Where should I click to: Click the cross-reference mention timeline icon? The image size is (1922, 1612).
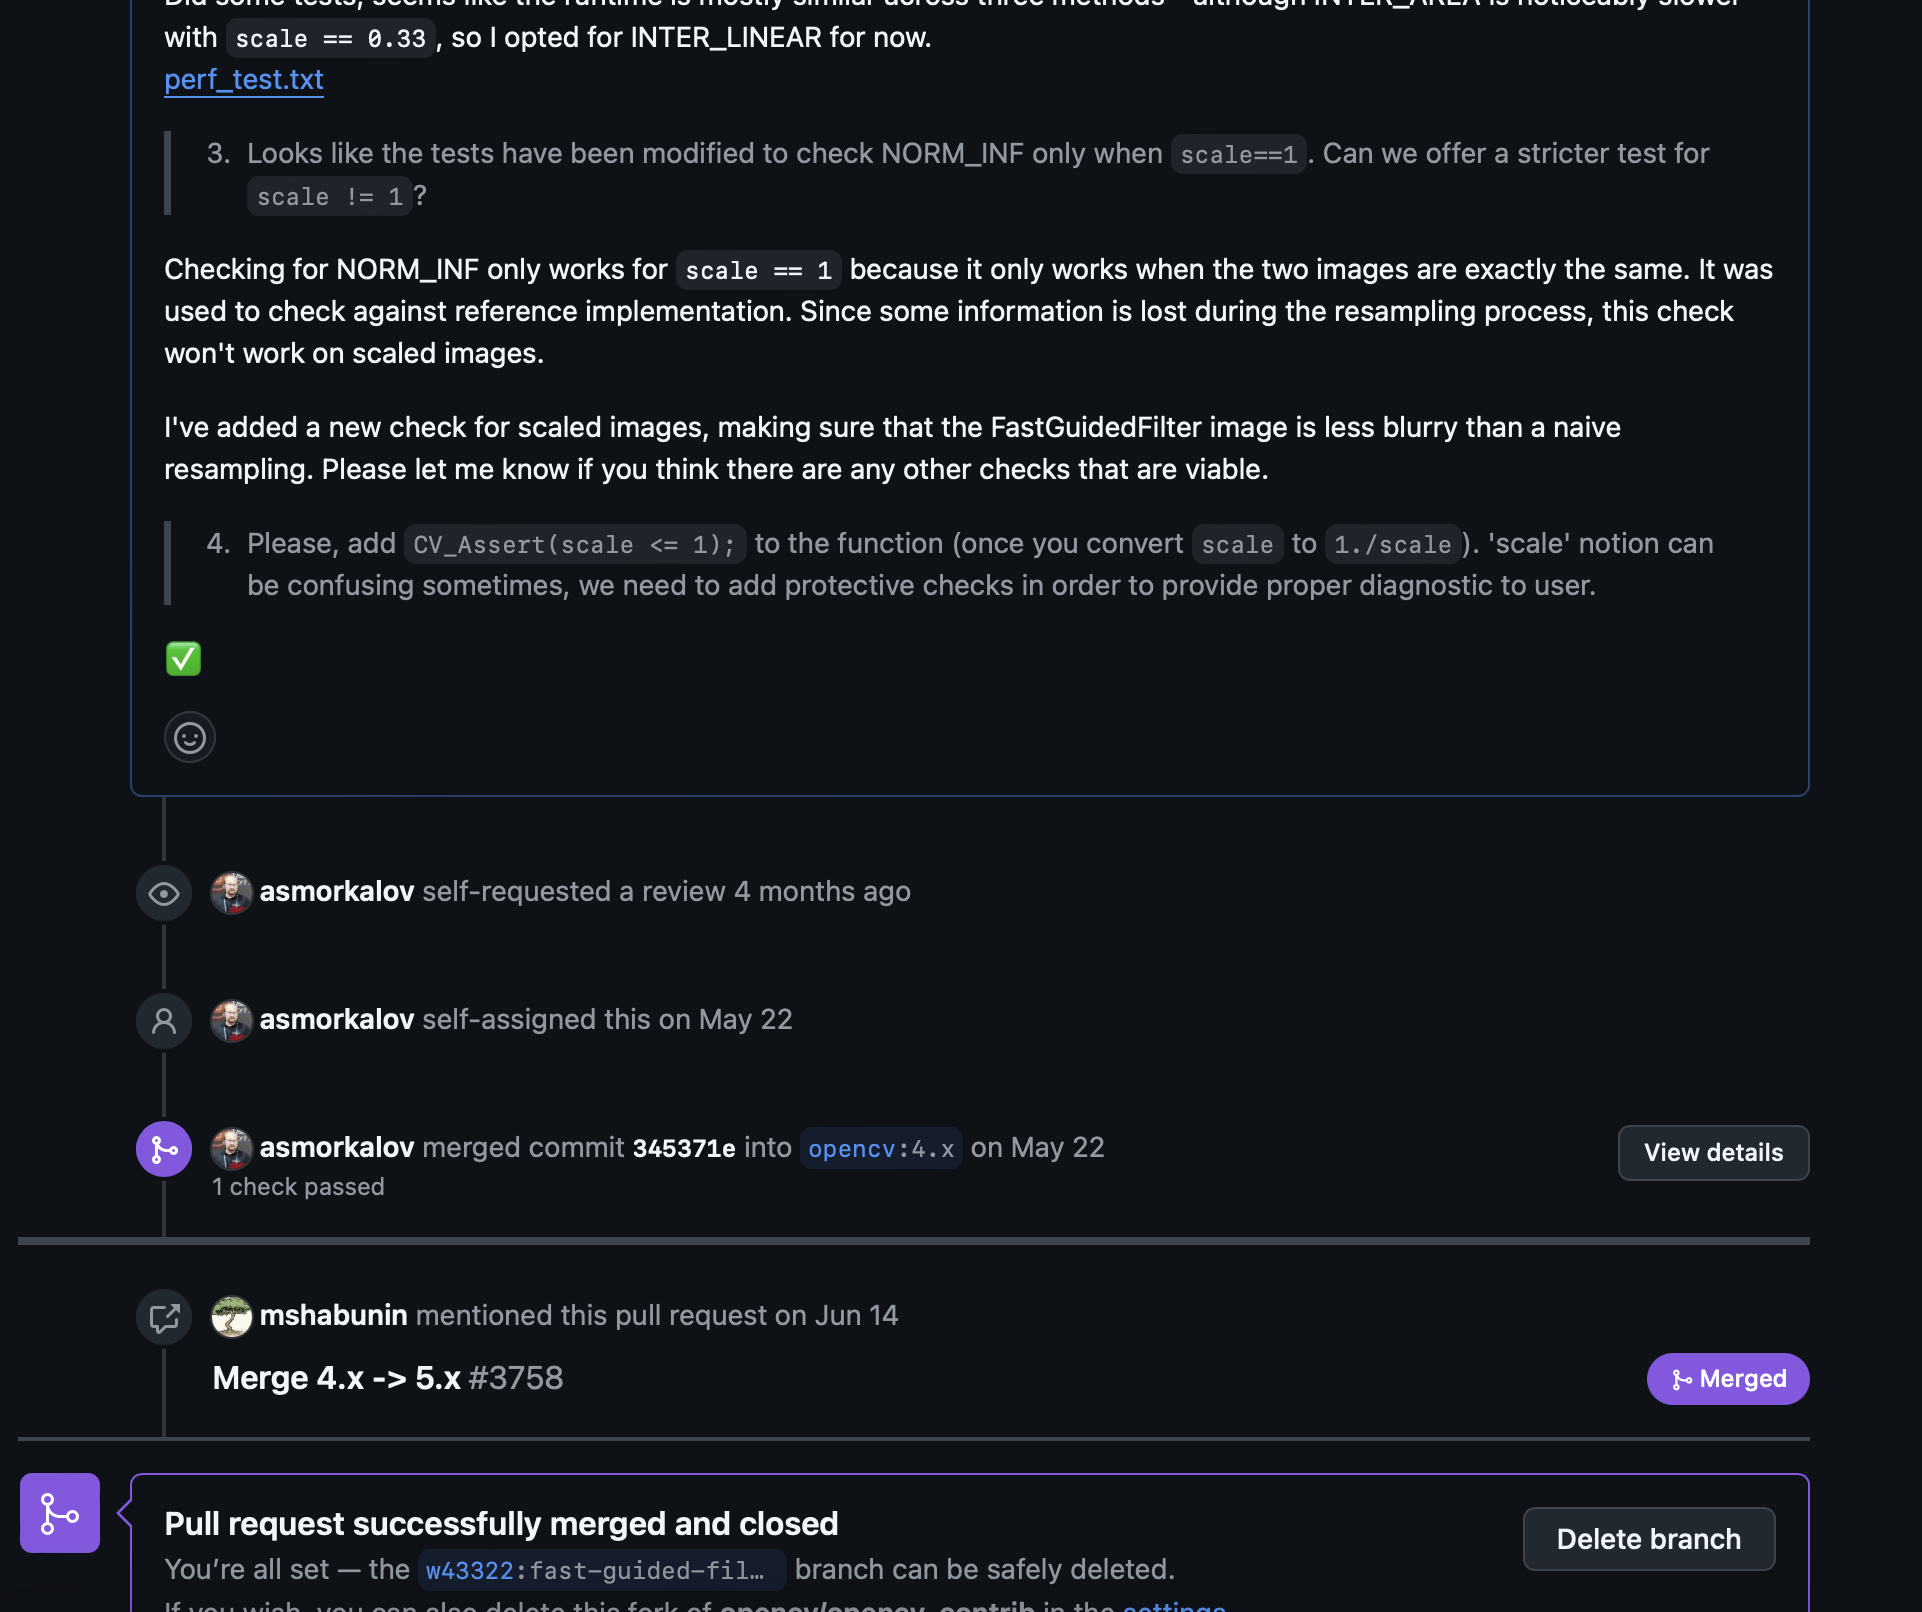pyautogui.click(x=163, y=1317)
